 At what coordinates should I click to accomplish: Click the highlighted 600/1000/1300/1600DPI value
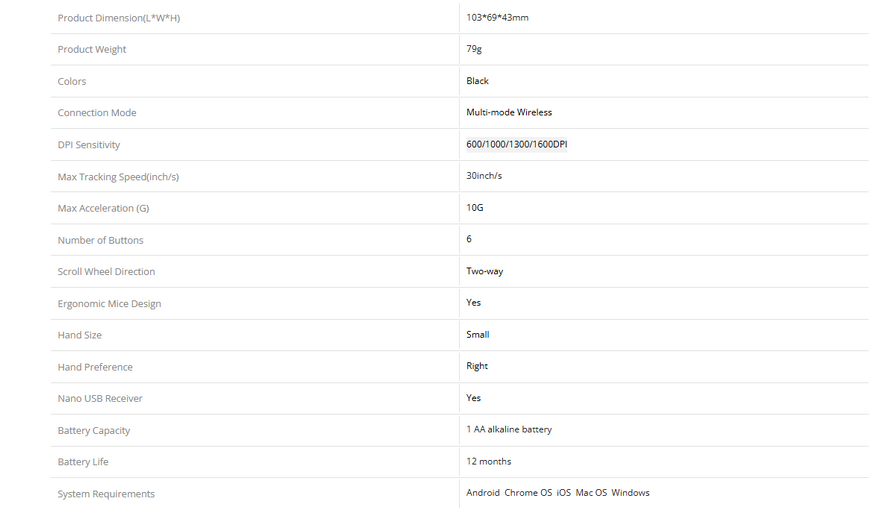tap(517, 145)
